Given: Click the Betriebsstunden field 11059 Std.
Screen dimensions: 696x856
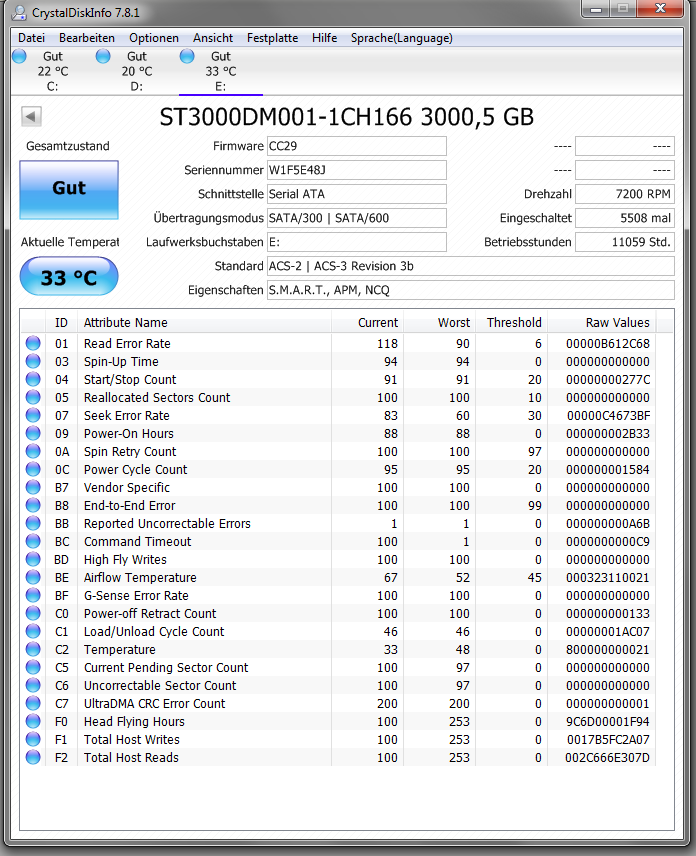Looking at the screenshot, I should point(625,242).
